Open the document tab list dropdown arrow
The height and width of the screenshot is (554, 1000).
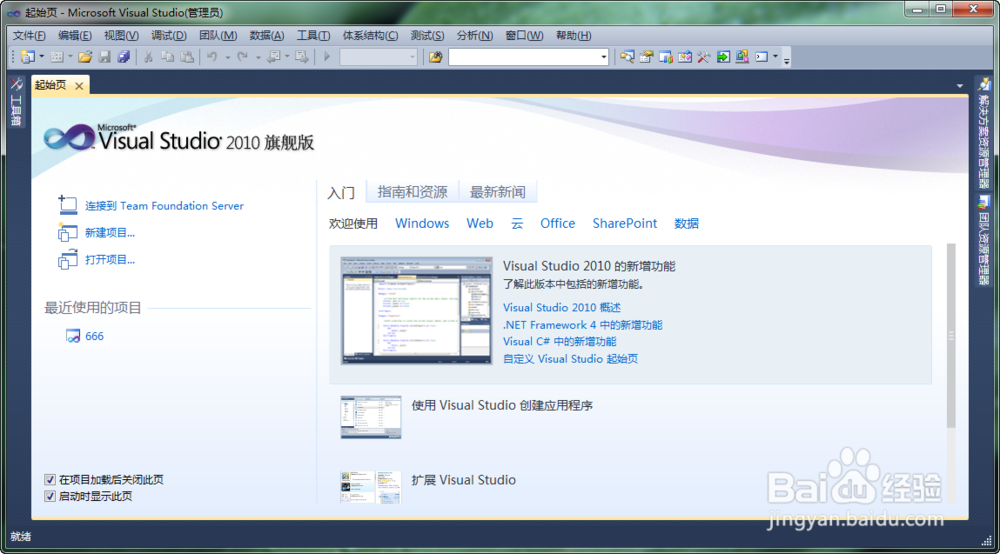[x=960, y=85]
